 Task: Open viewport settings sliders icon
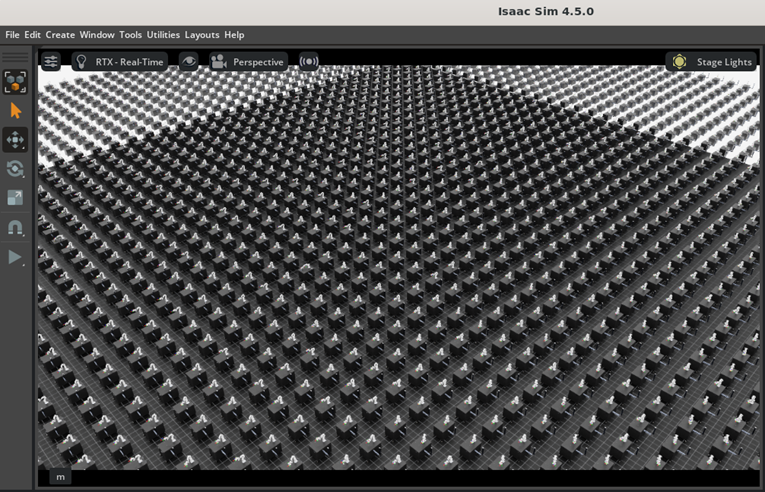[x=51, y=62]
